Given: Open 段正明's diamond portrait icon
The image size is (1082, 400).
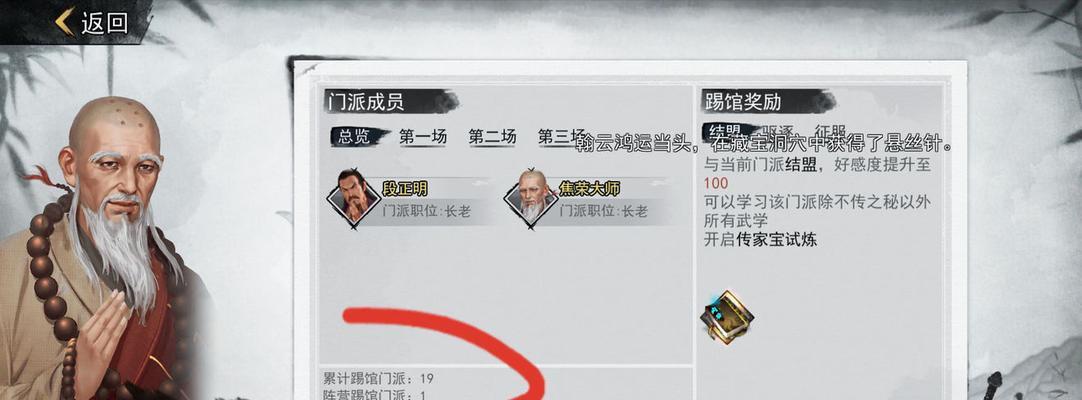Looking at the screenshot, I should point(353,199).
